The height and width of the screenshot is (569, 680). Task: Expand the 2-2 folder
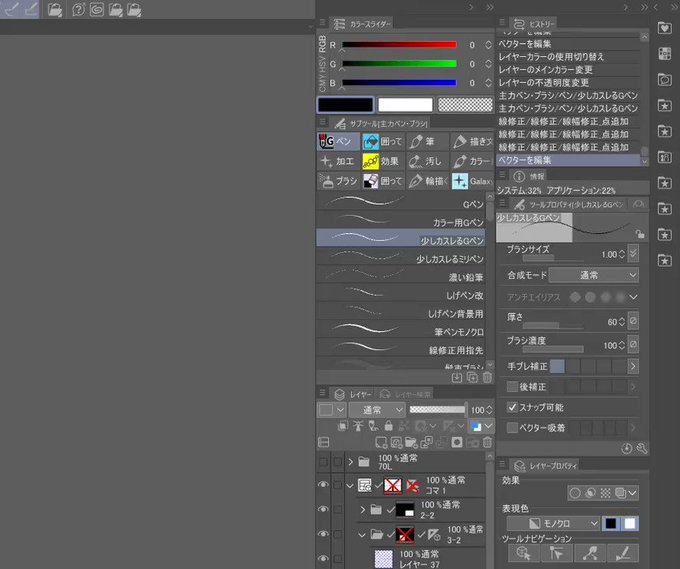(363, 510)
